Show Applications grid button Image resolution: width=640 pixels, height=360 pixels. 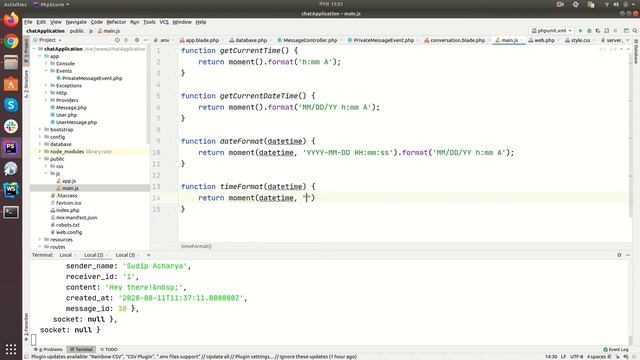(11, 349)
